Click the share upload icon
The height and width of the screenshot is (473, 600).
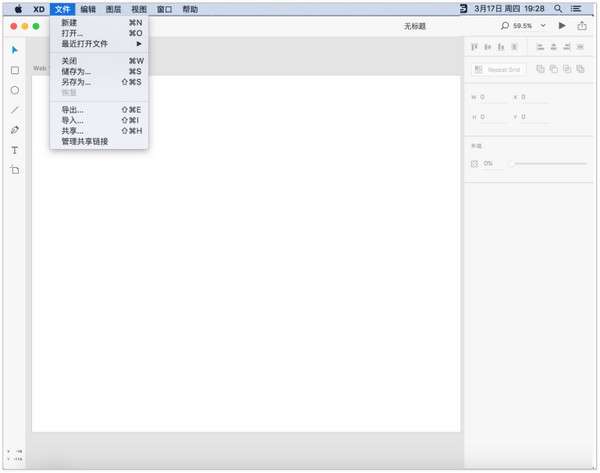click(582, 26)
